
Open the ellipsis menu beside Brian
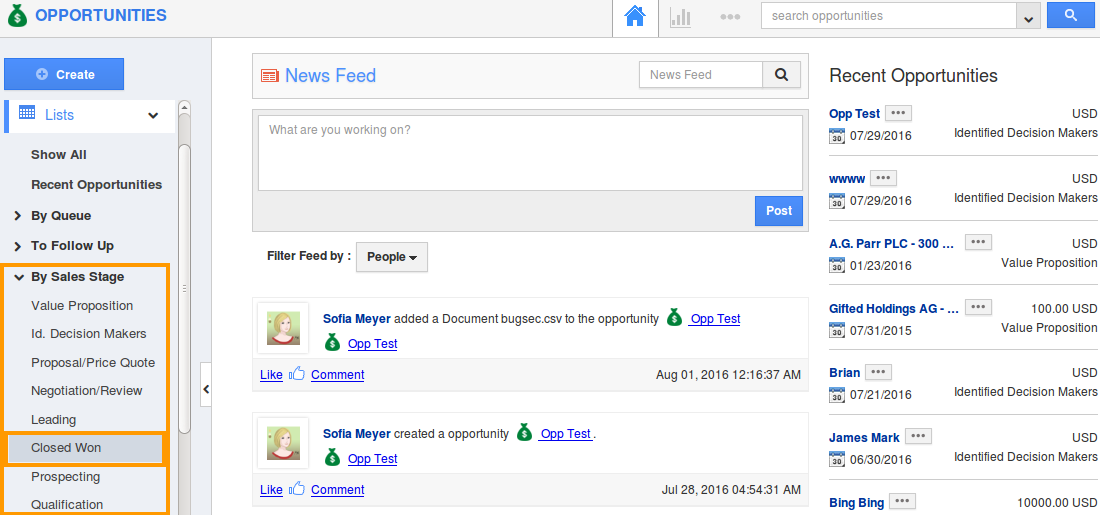(878, 372)
